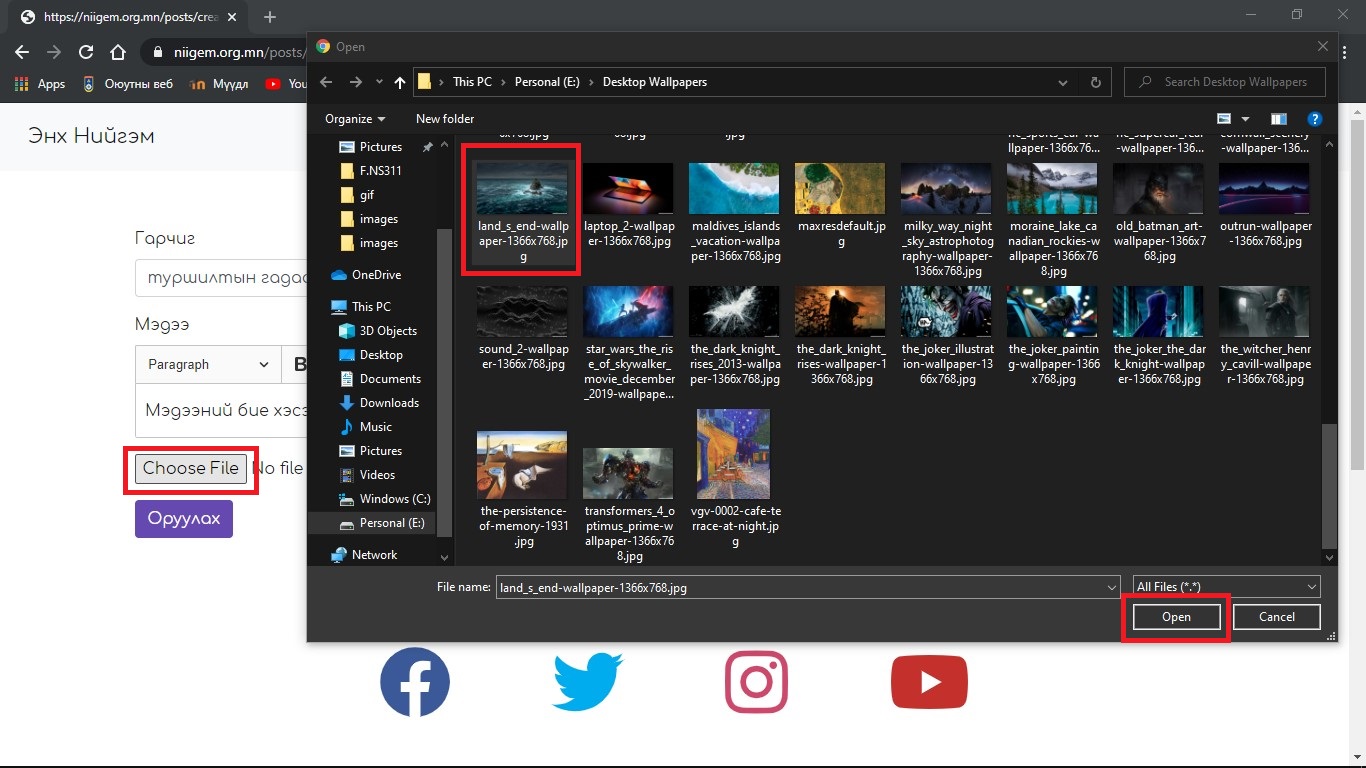Select Downloads in the navigation pane
Image resolution: width=1366 pixels, height=768 pixels.
coord(389,403)
